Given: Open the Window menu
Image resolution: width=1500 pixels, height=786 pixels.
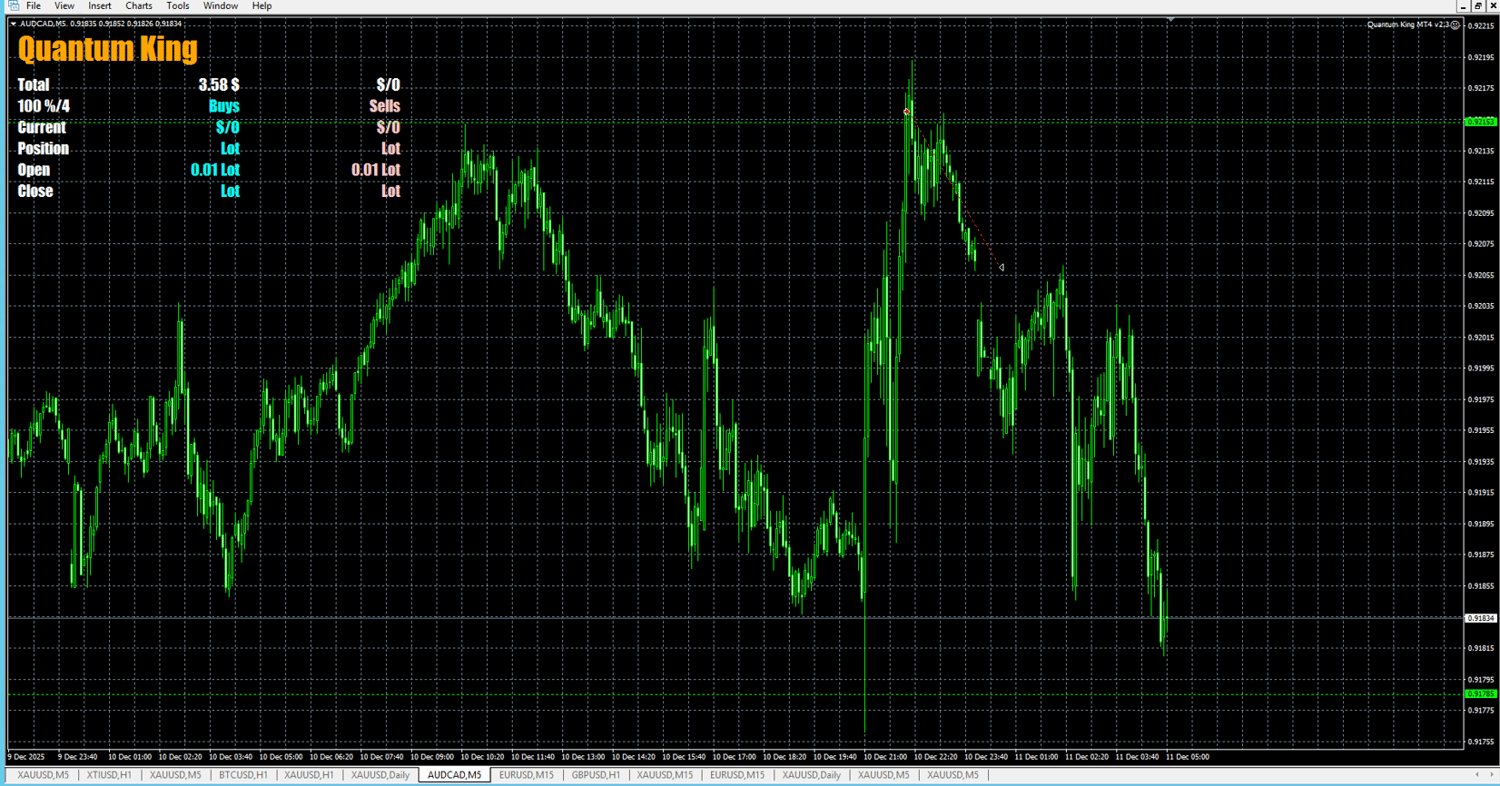Looking at the screenshot, I should point(220,6).
